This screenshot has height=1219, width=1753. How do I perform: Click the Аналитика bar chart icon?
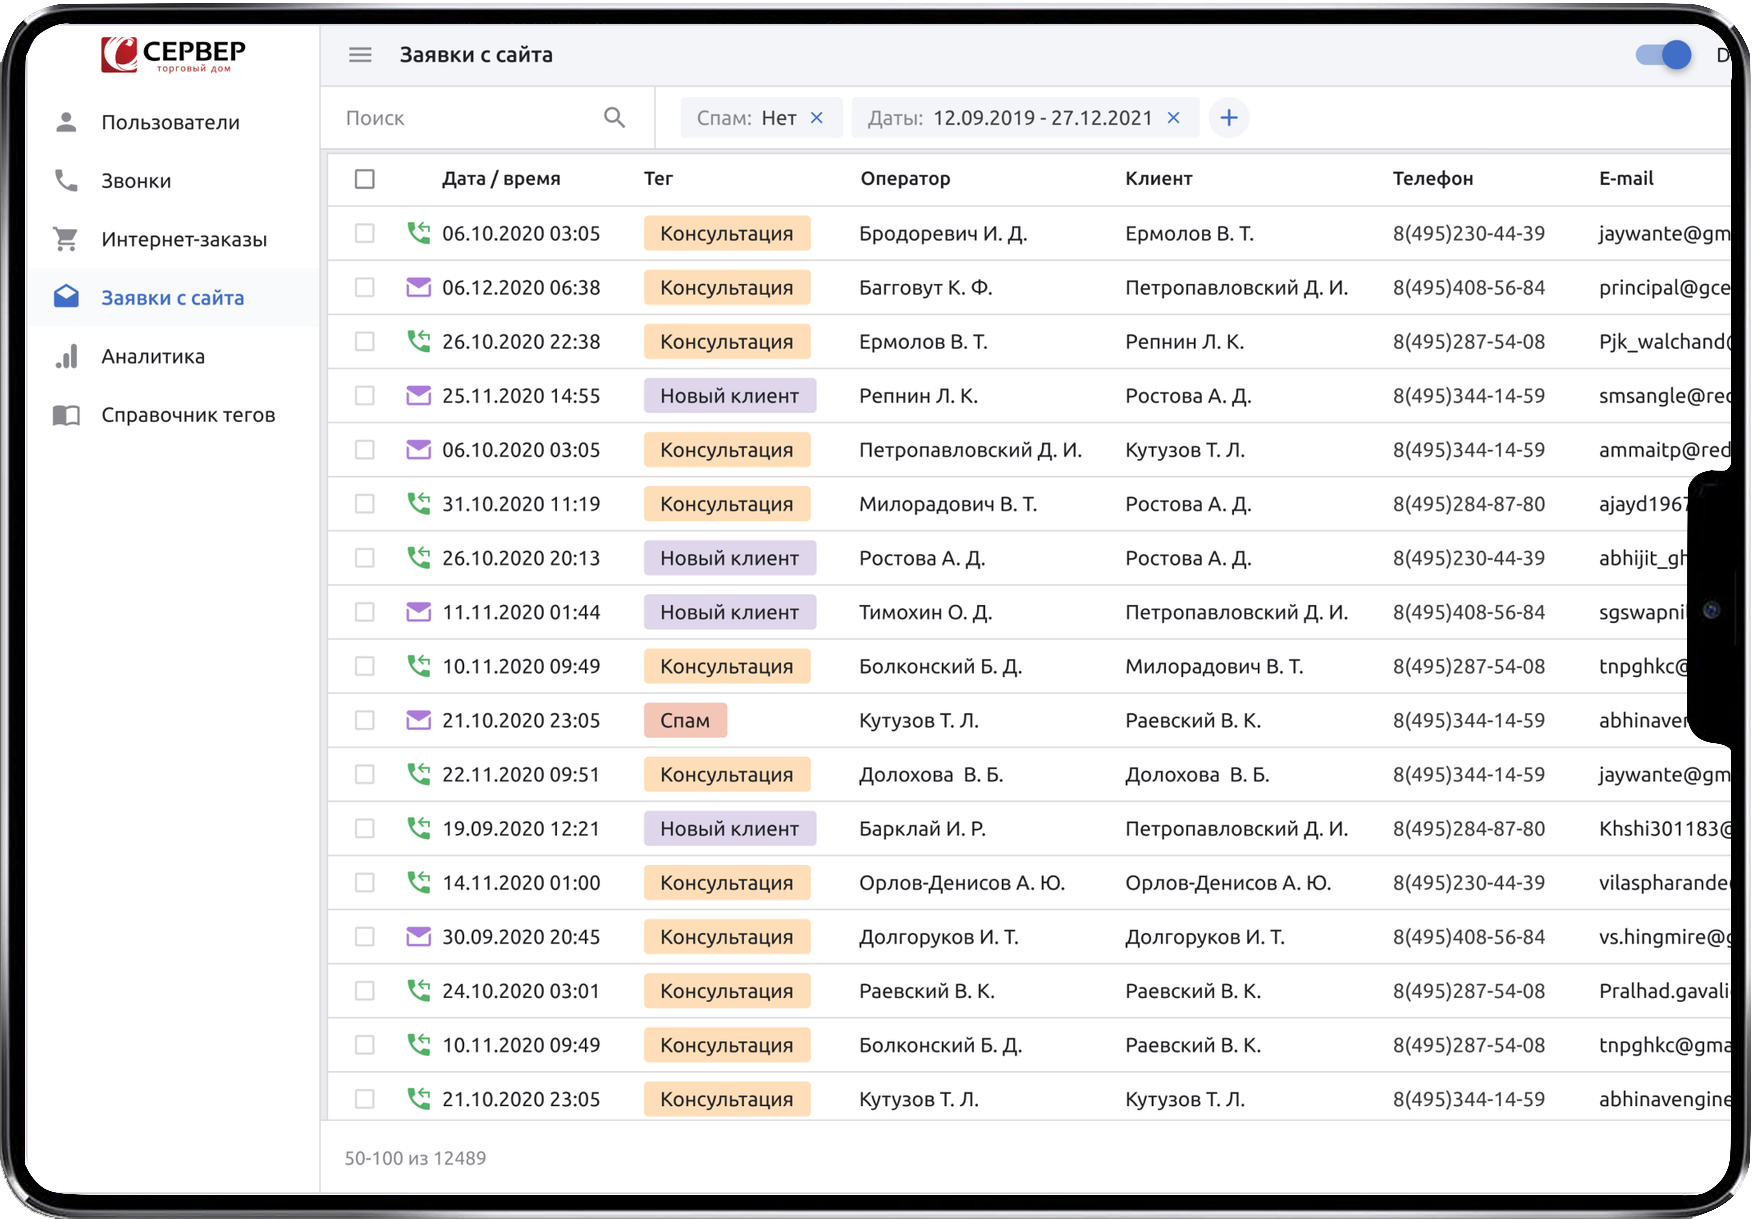coord(66,357)
